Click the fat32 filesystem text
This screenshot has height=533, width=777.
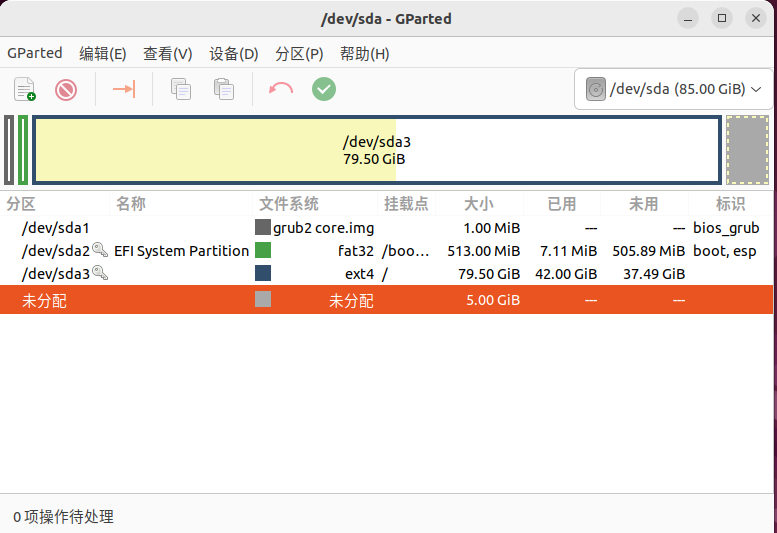pyautogui.click(x=356, y=251)
